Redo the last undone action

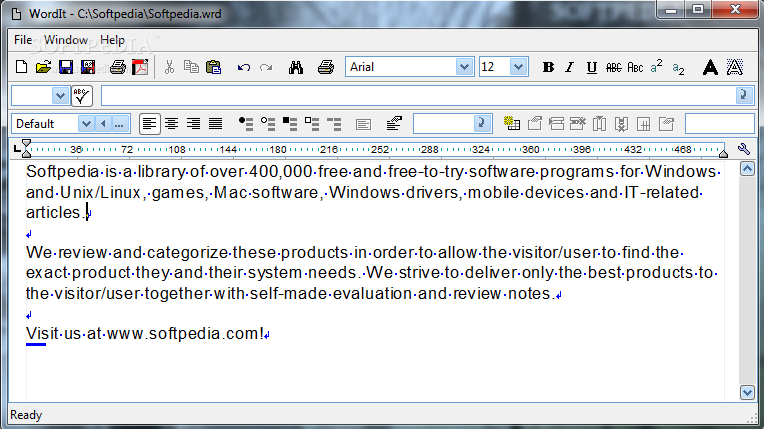pyautogui.click(x=266, y=67)
